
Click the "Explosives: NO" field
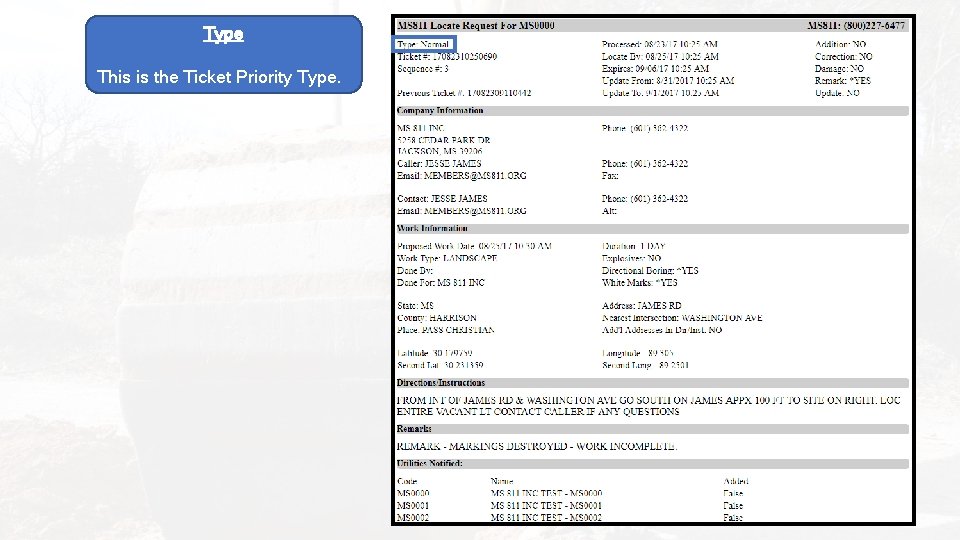631,258
